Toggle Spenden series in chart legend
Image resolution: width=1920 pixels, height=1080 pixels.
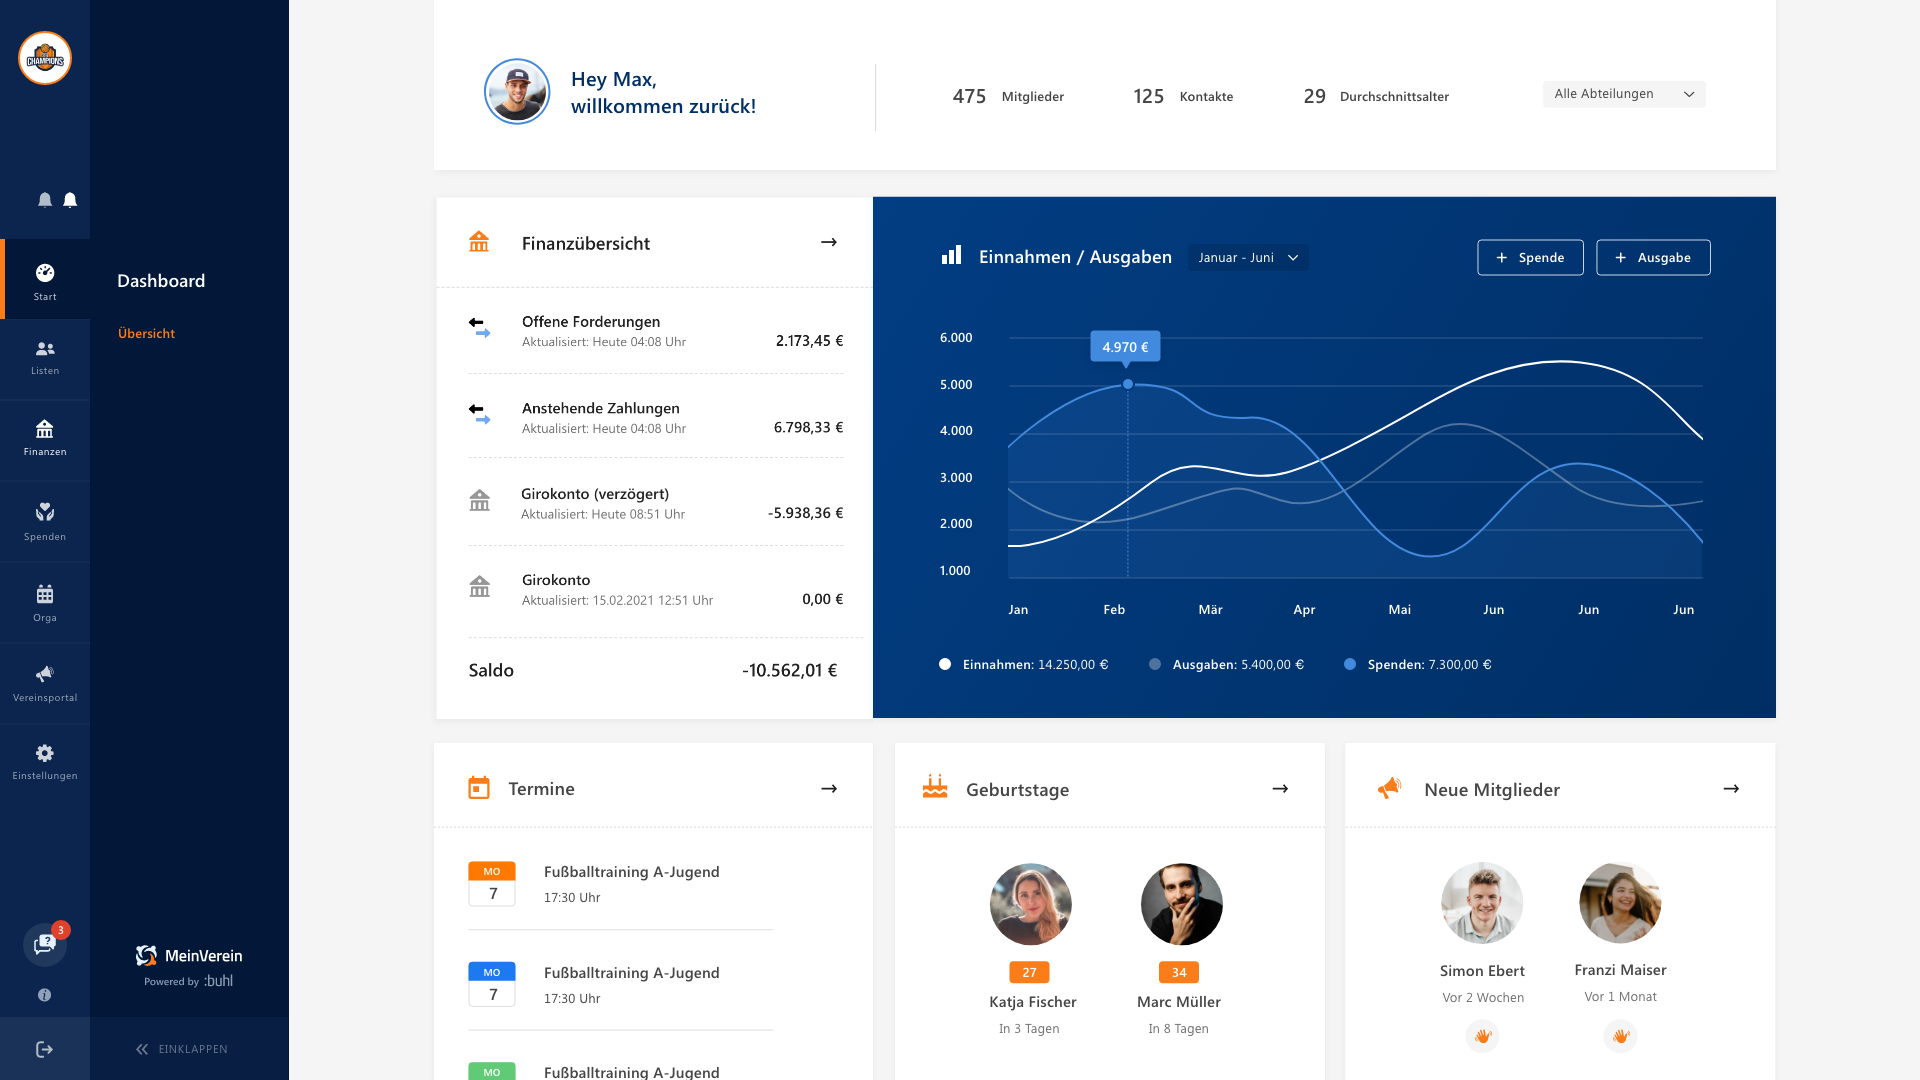1418,664
